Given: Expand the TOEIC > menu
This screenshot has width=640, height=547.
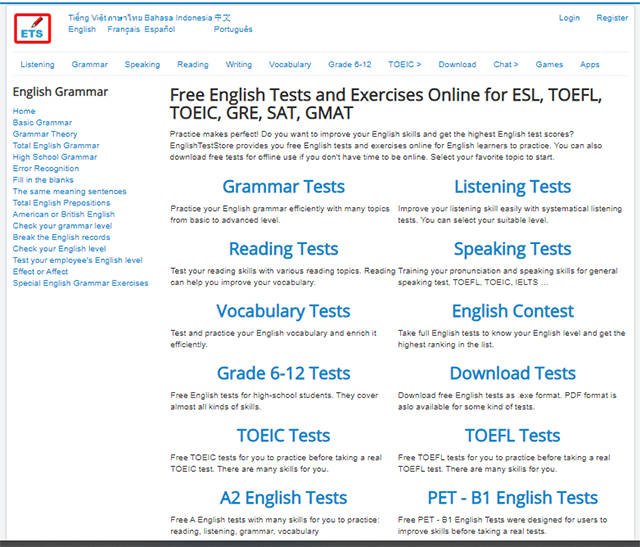Looking at the screenshot, I should (404, 64).
